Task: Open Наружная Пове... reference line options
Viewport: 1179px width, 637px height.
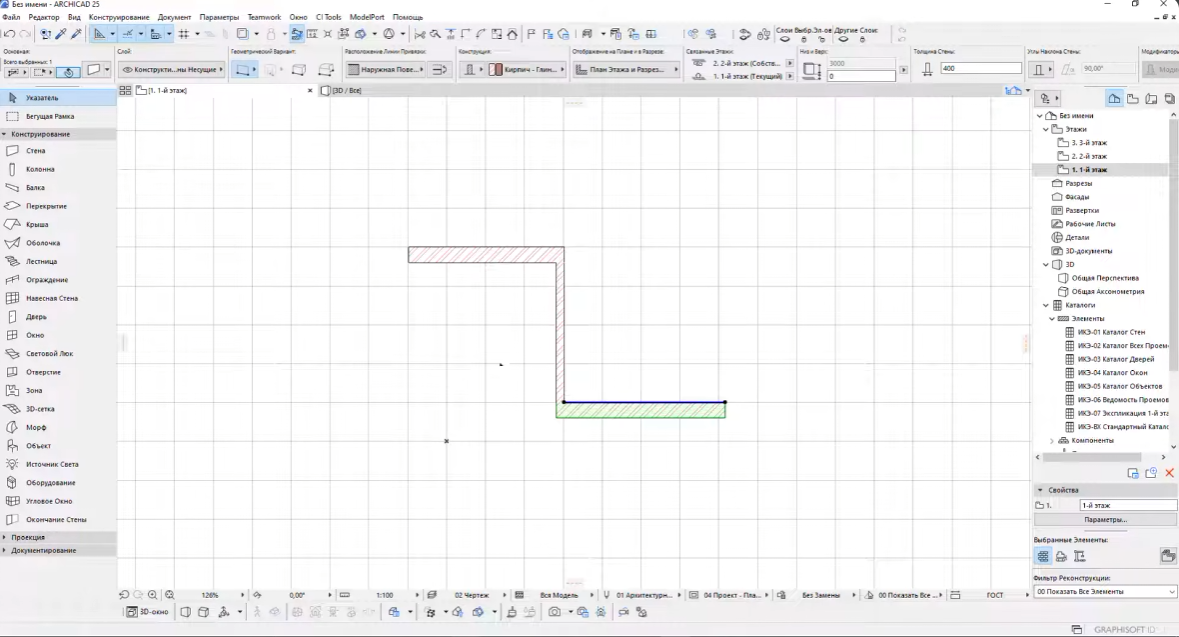Action: tap(386, 69)
